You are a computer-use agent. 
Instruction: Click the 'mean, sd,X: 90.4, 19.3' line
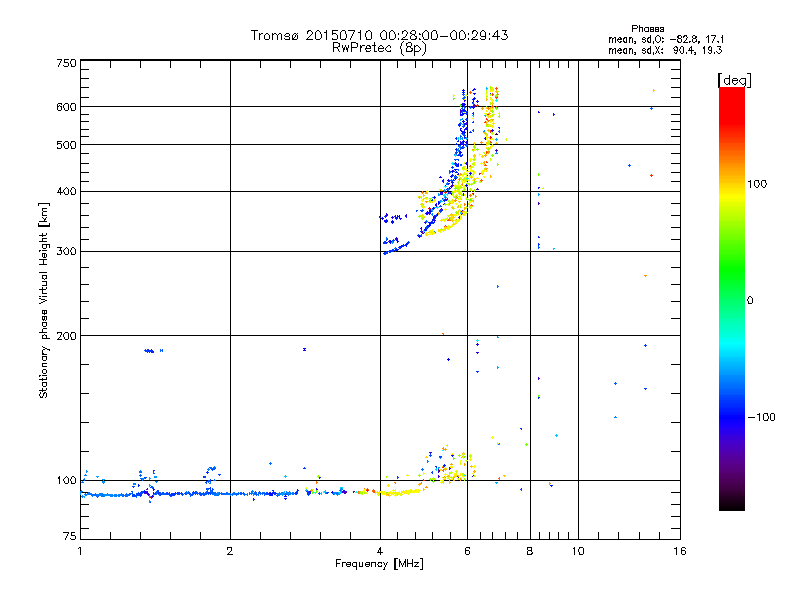point(665,51)
